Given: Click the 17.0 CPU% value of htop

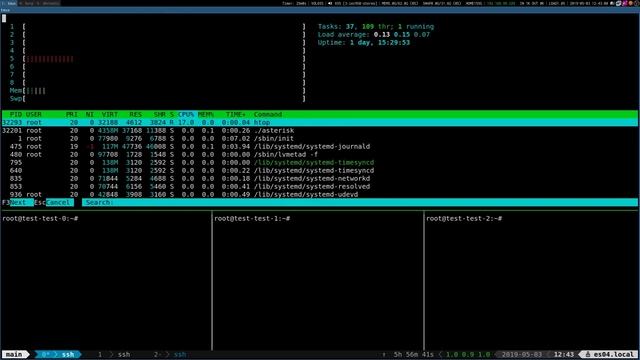Looking at the screenshot, I should [x=186, y=122].
